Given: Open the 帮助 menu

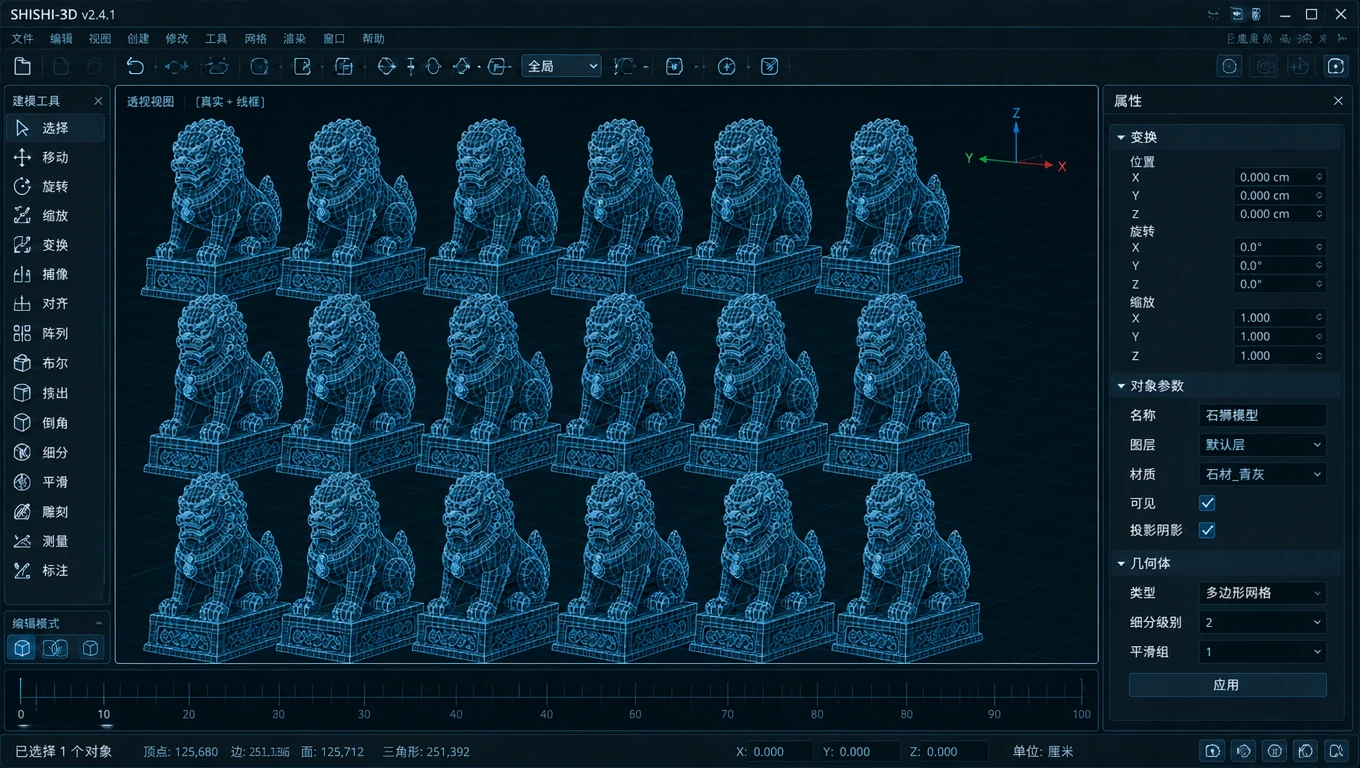Looking at the screenshot, I should pyautogui.click(x=373, y=39).
